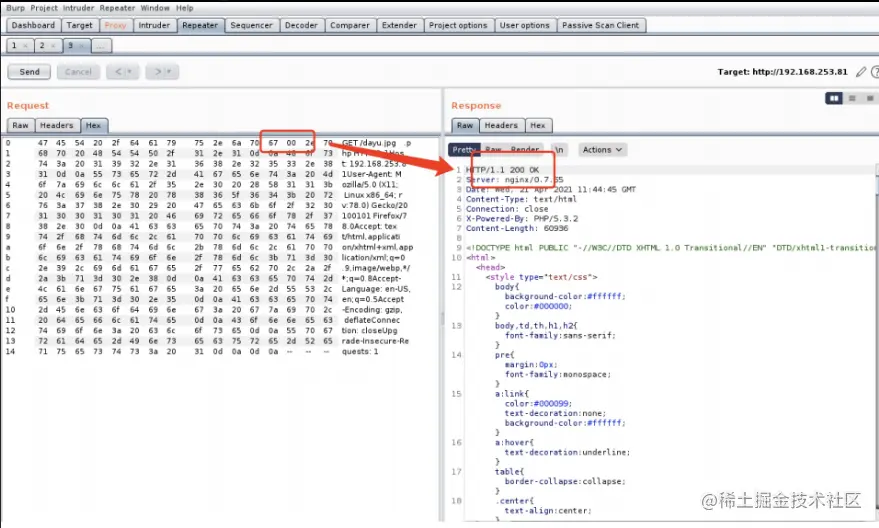Click response line 'Content-Length: 60936'
The image size is (879, 528).
pyautogui.click(x=517, y=228)
